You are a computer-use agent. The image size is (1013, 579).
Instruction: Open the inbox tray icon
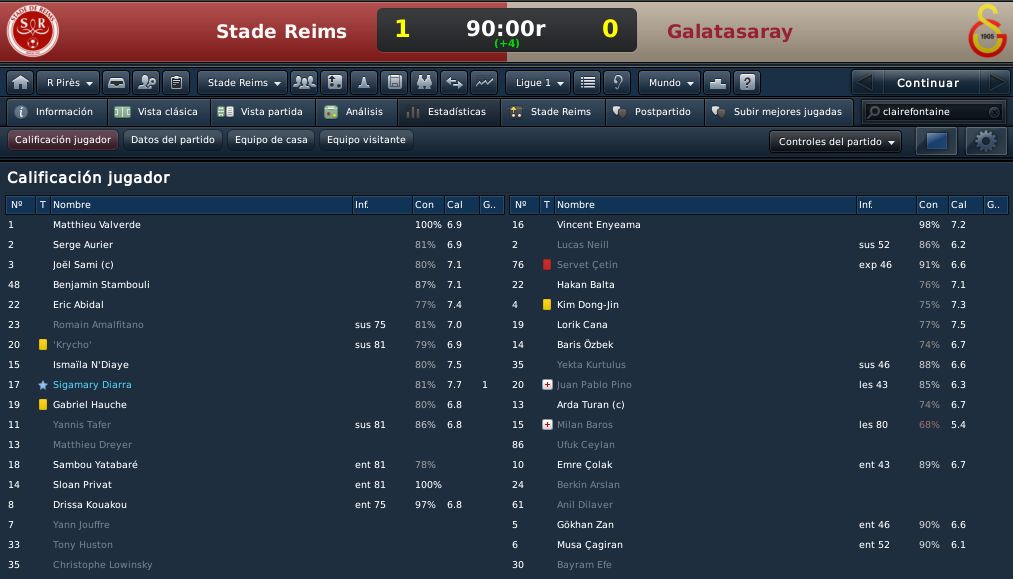[116, 83]
